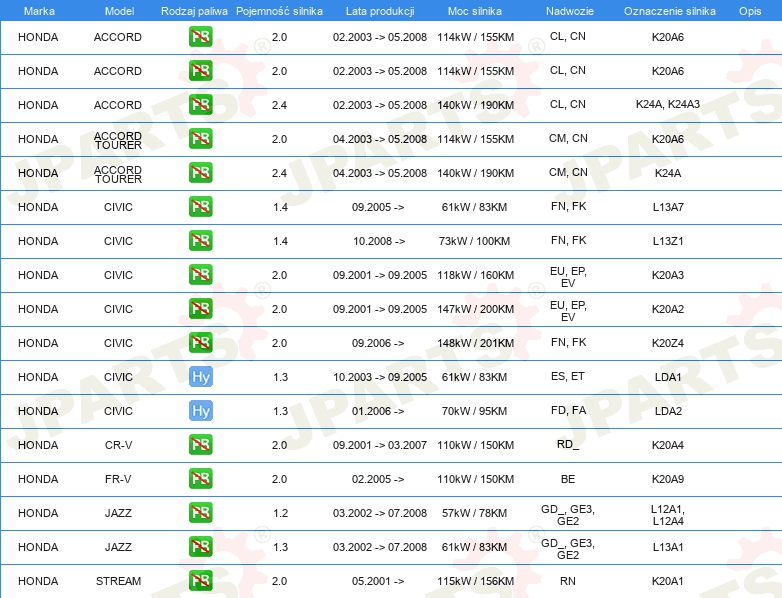Click the Pojemność silnika column header
This screenshot has width=782, height=598.
(279, 11)
